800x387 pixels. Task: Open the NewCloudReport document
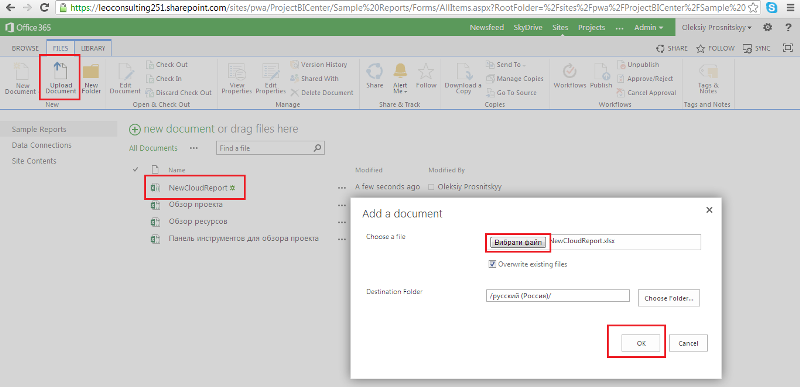[198, 188]
